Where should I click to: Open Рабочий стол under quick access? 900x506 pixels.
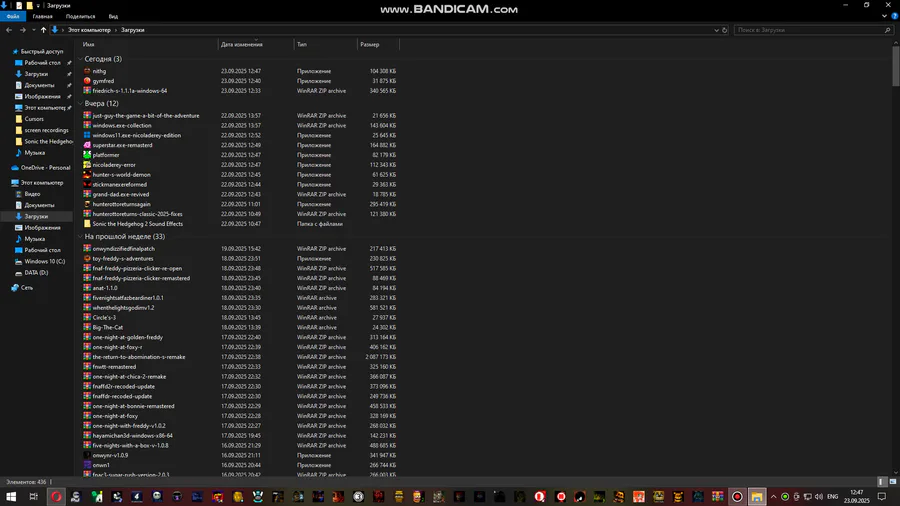(x=42, y=63)
